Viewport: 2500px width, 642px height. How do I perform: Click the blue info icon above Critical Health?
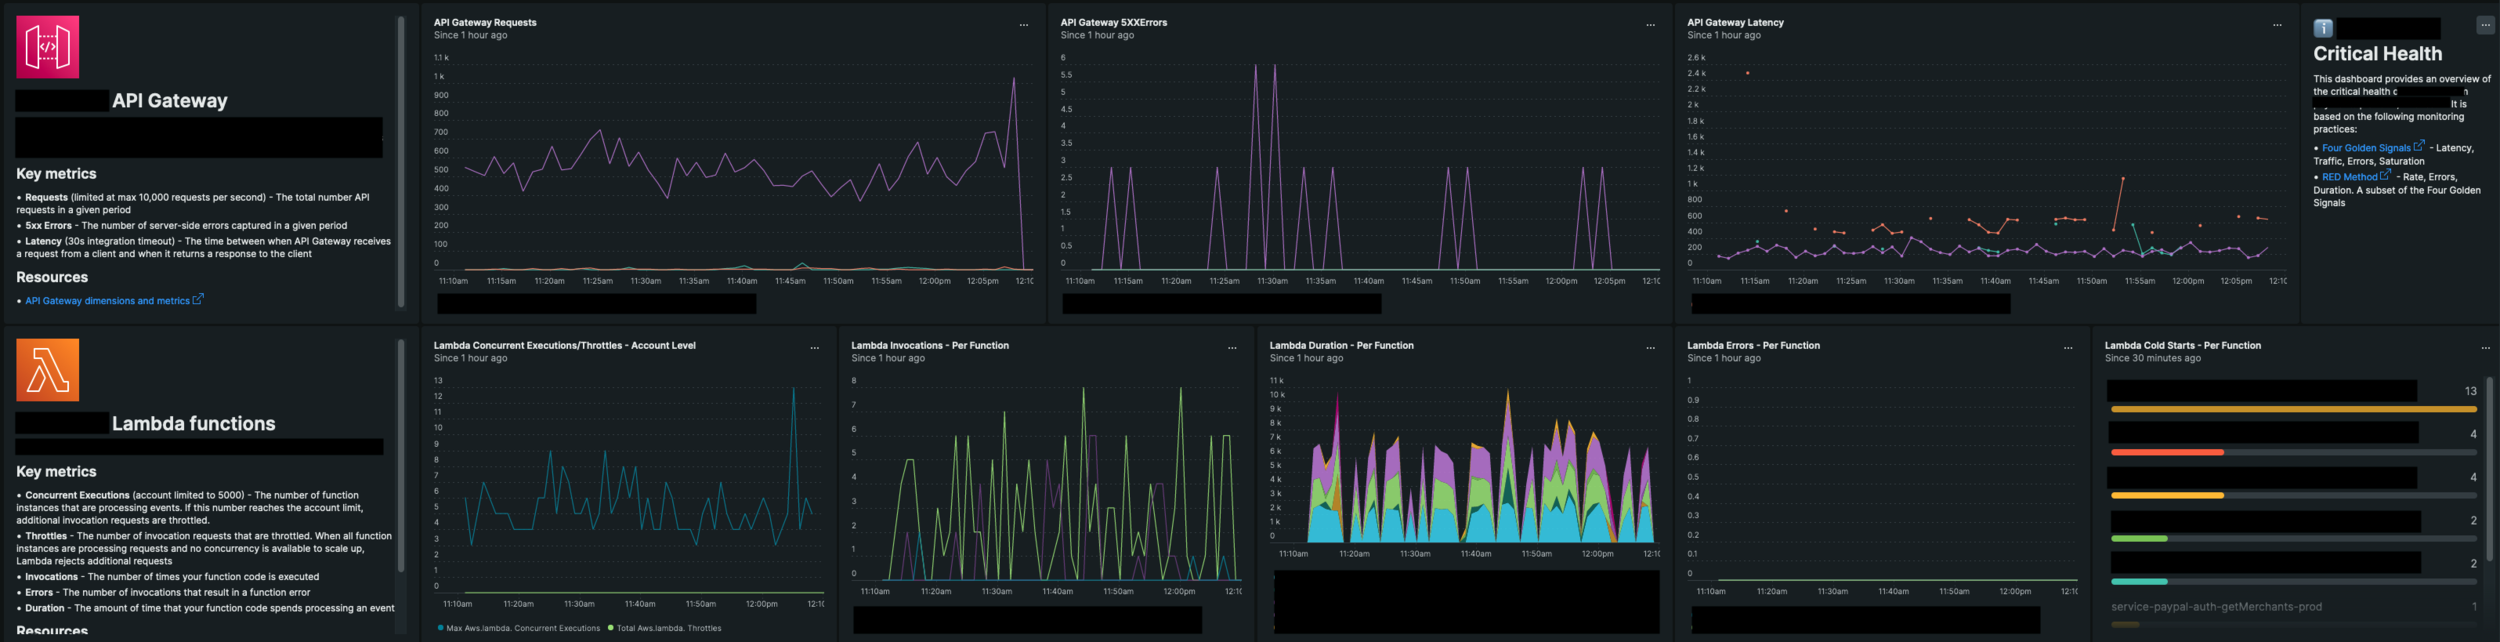pos(2323,28)
